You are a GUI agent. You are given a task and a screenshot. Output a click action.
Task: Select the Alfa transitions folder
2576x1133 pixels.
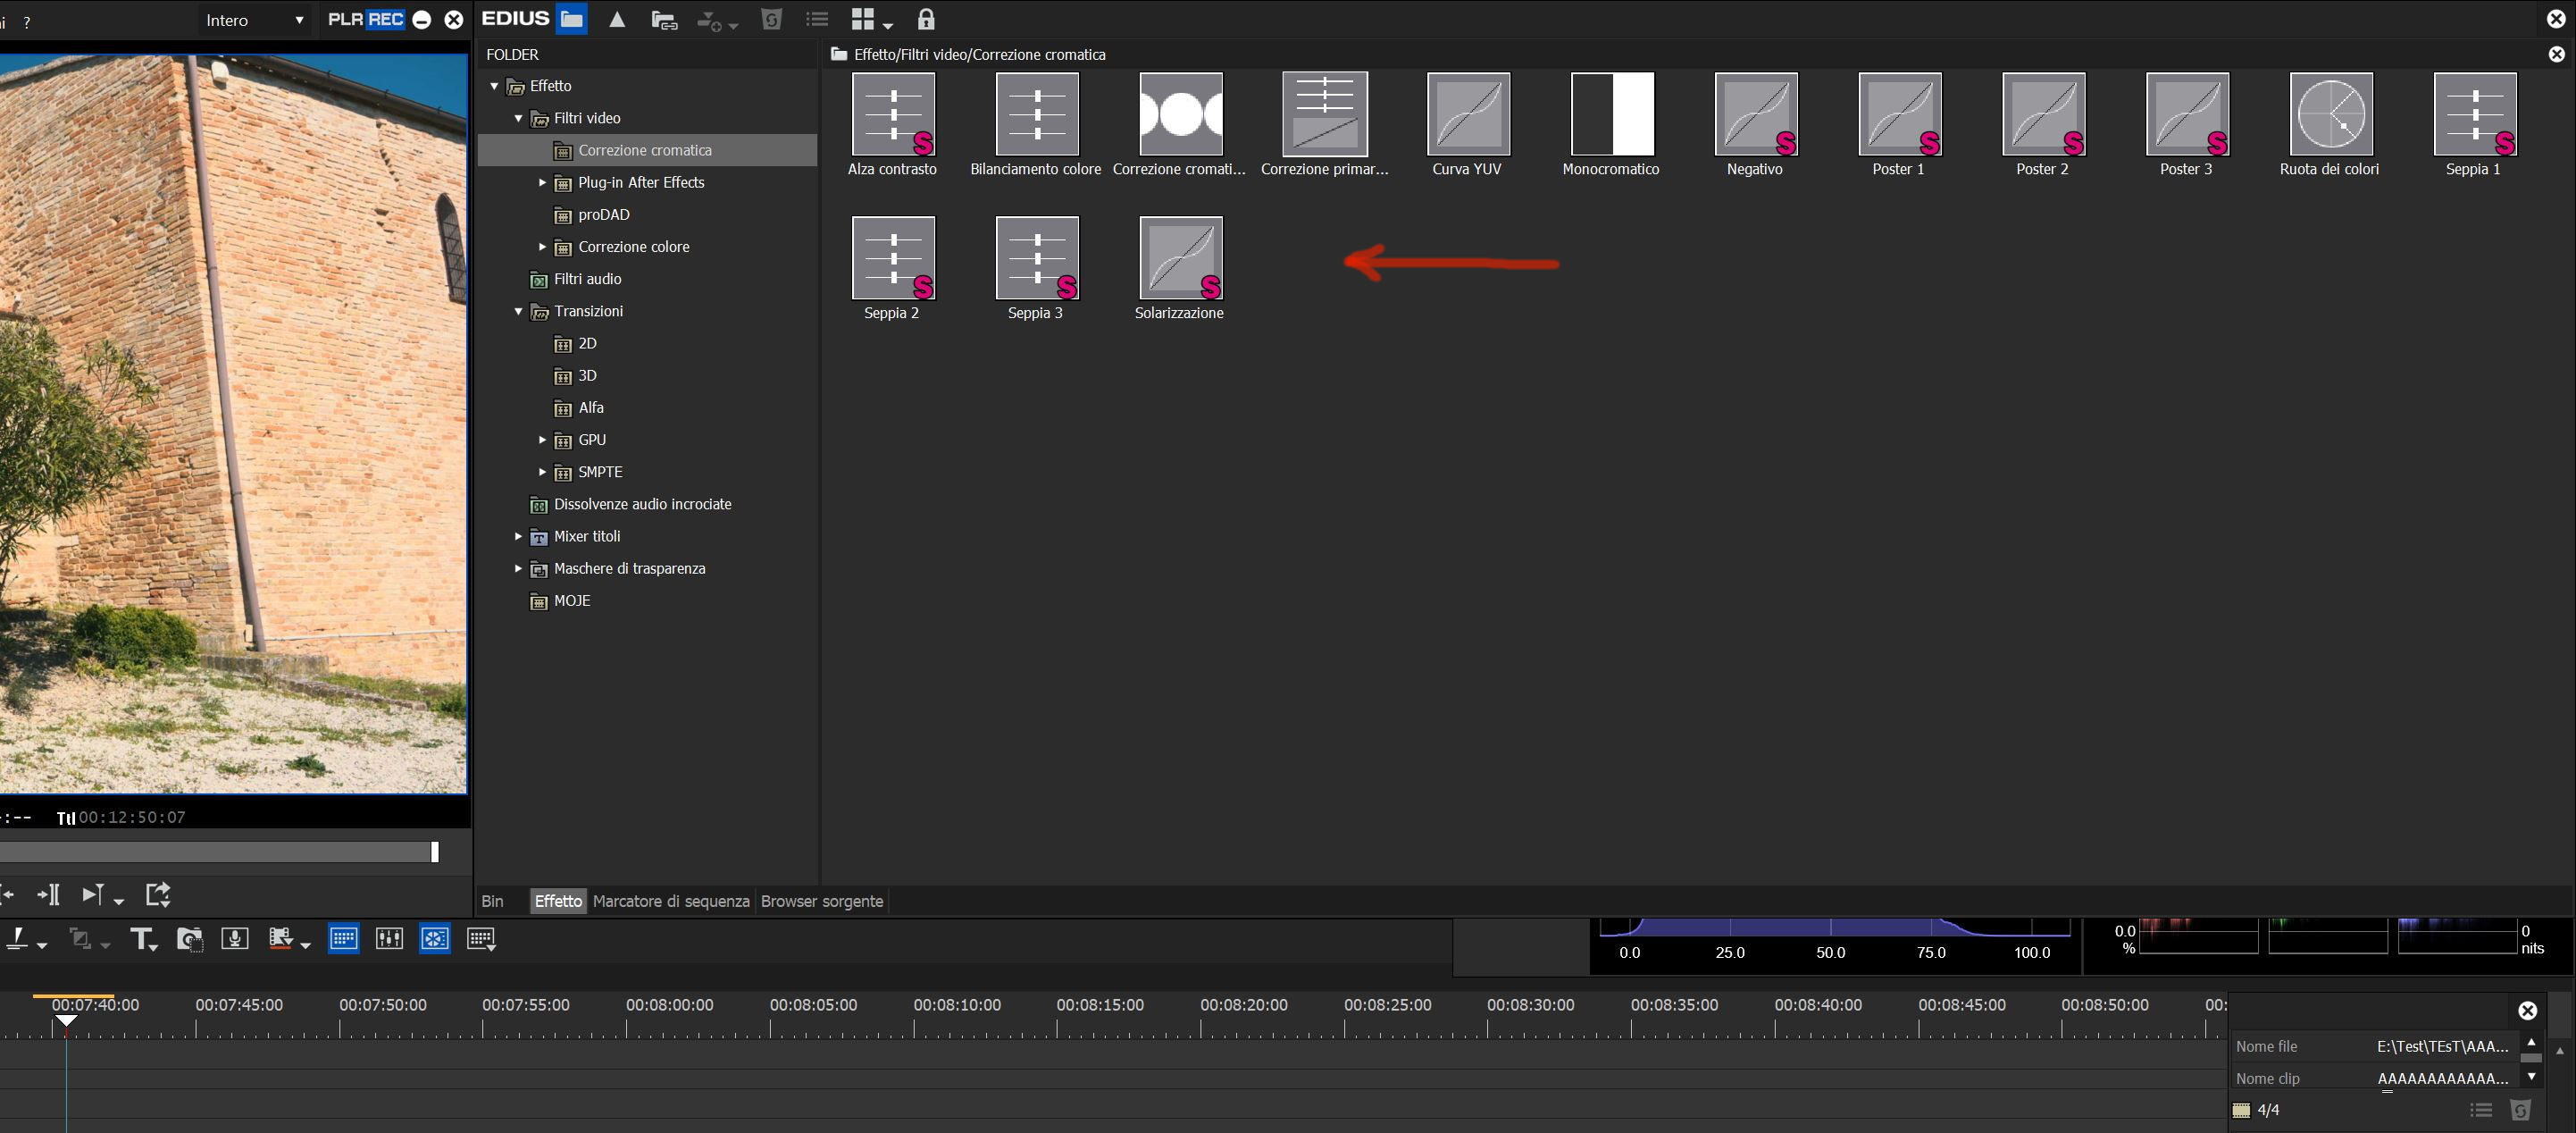pos(590,407)
